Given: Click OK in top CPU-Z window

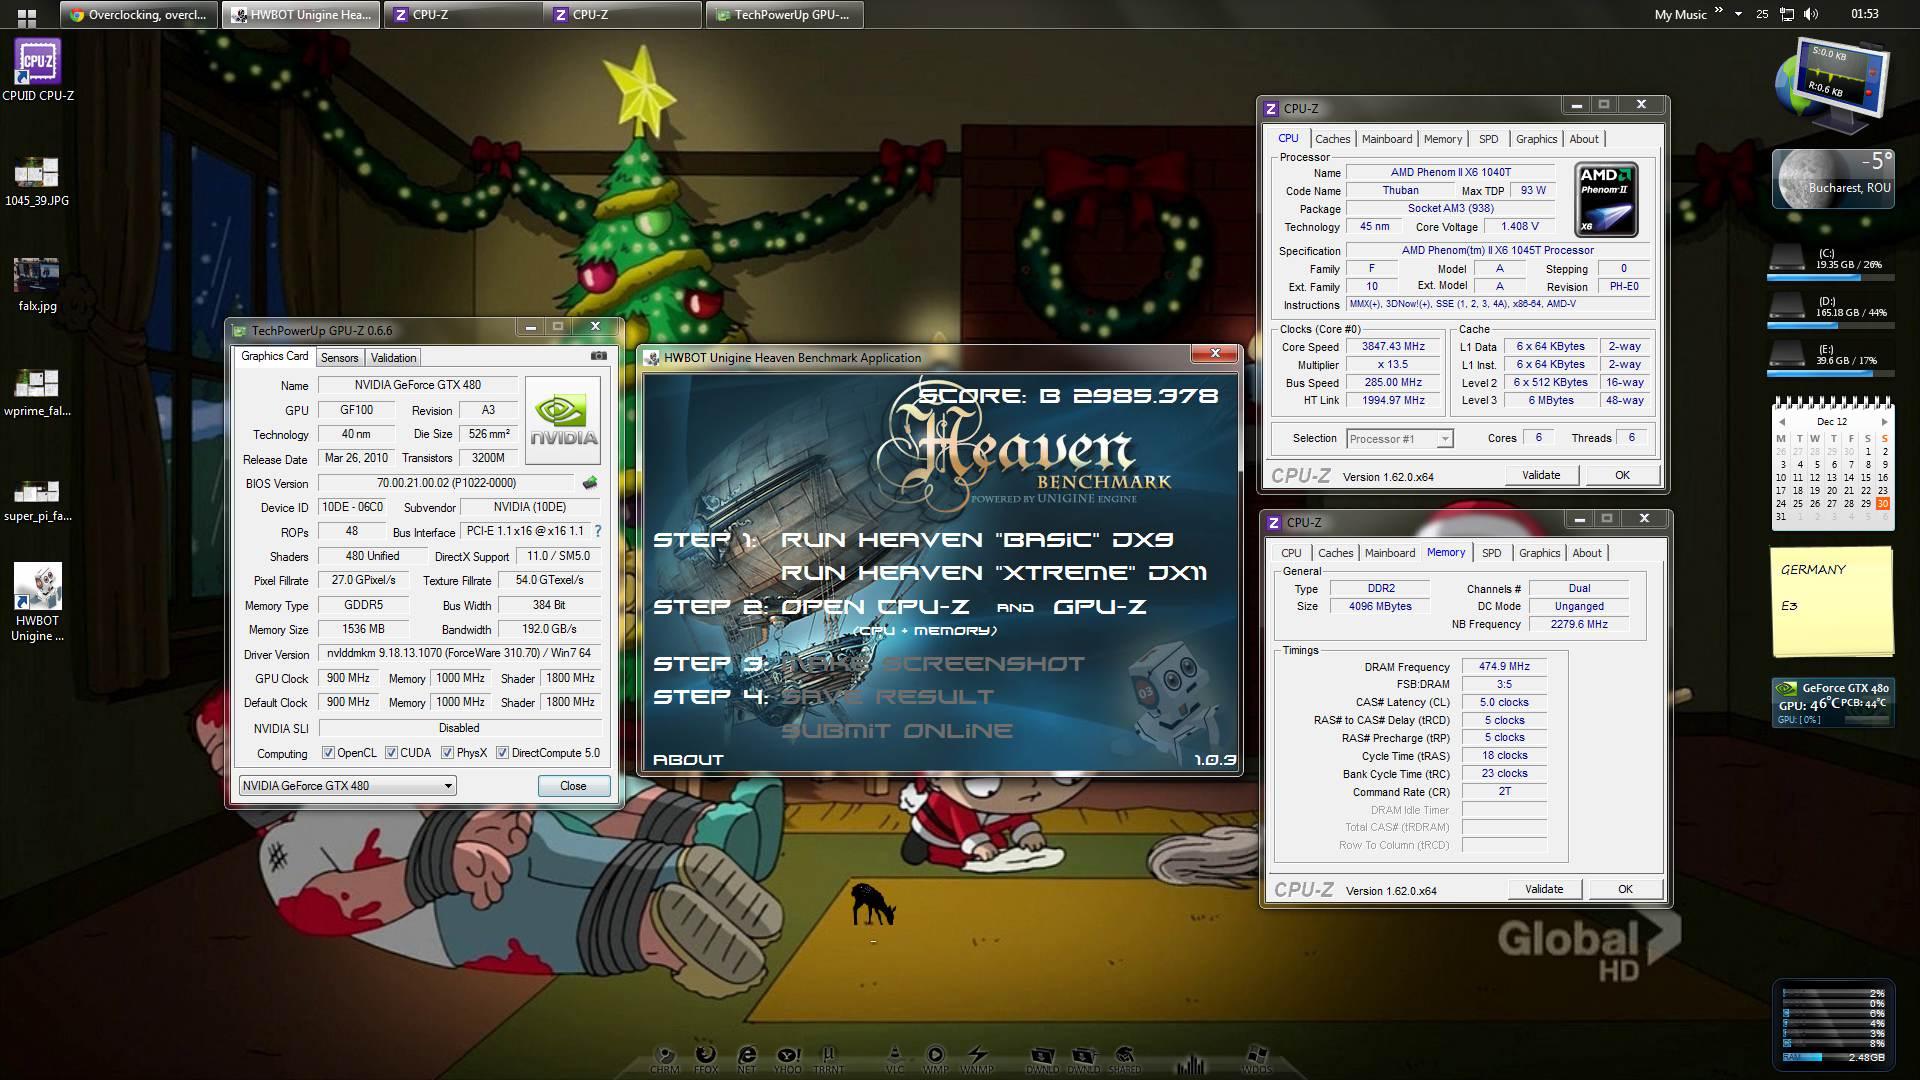Looking at the screenshot, I should tap(1622, 475).
